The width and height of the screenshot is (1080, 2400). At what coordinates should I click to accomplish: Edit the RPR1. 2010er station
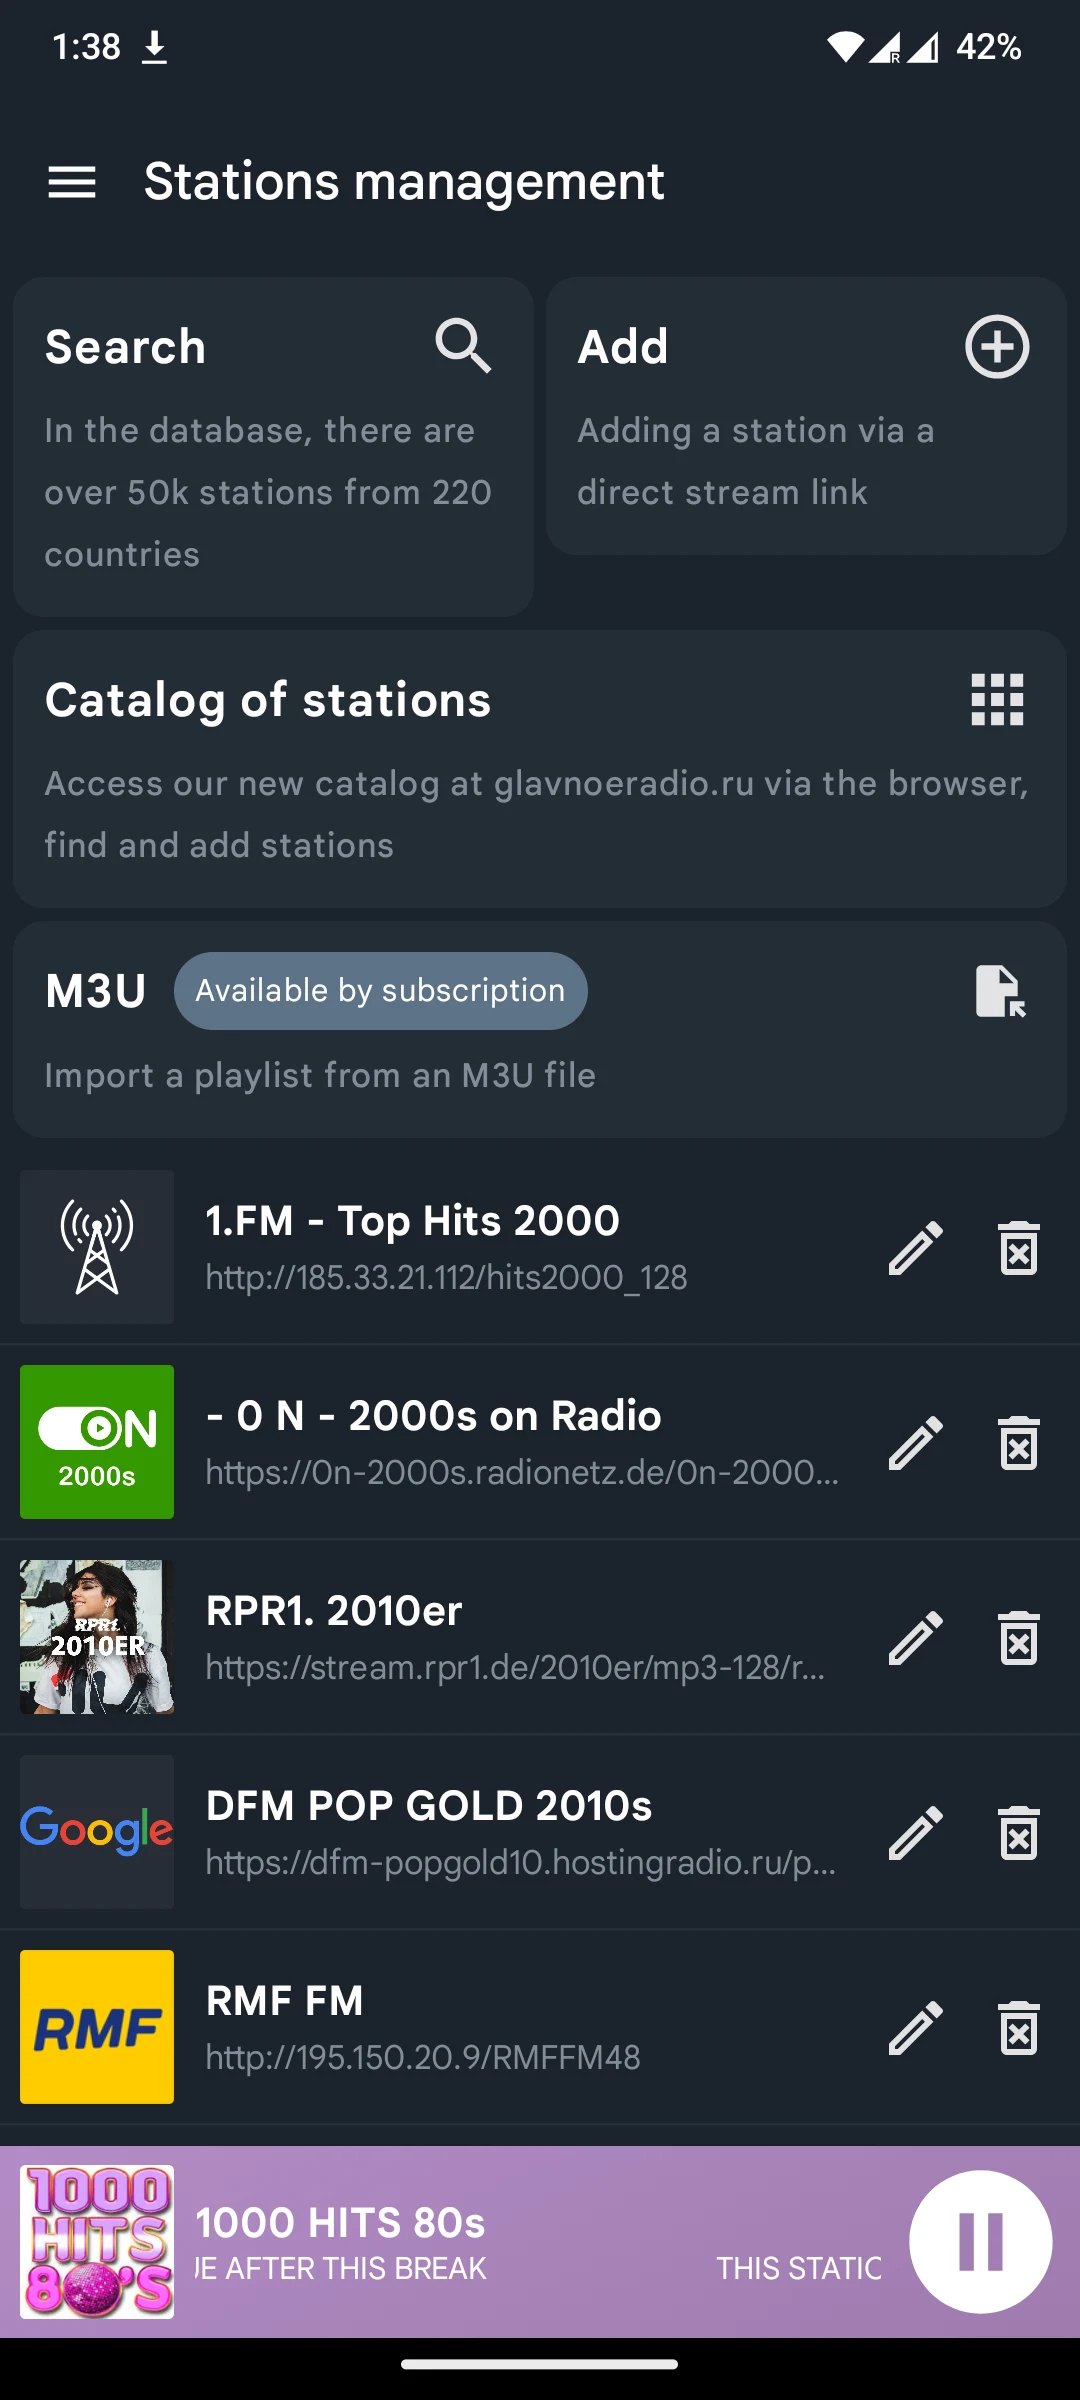916,1637
